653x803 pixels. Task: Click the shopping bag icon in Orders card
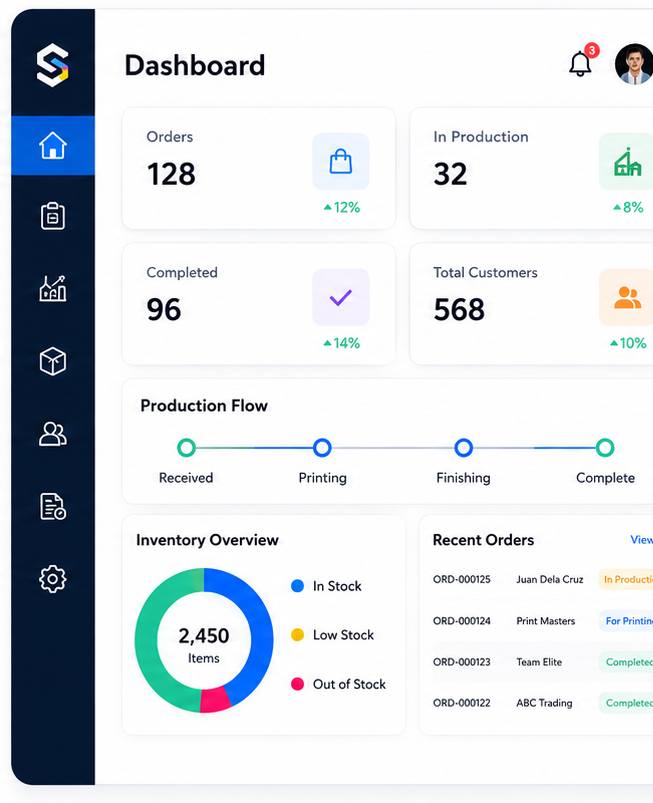click(x=341, y=162)
